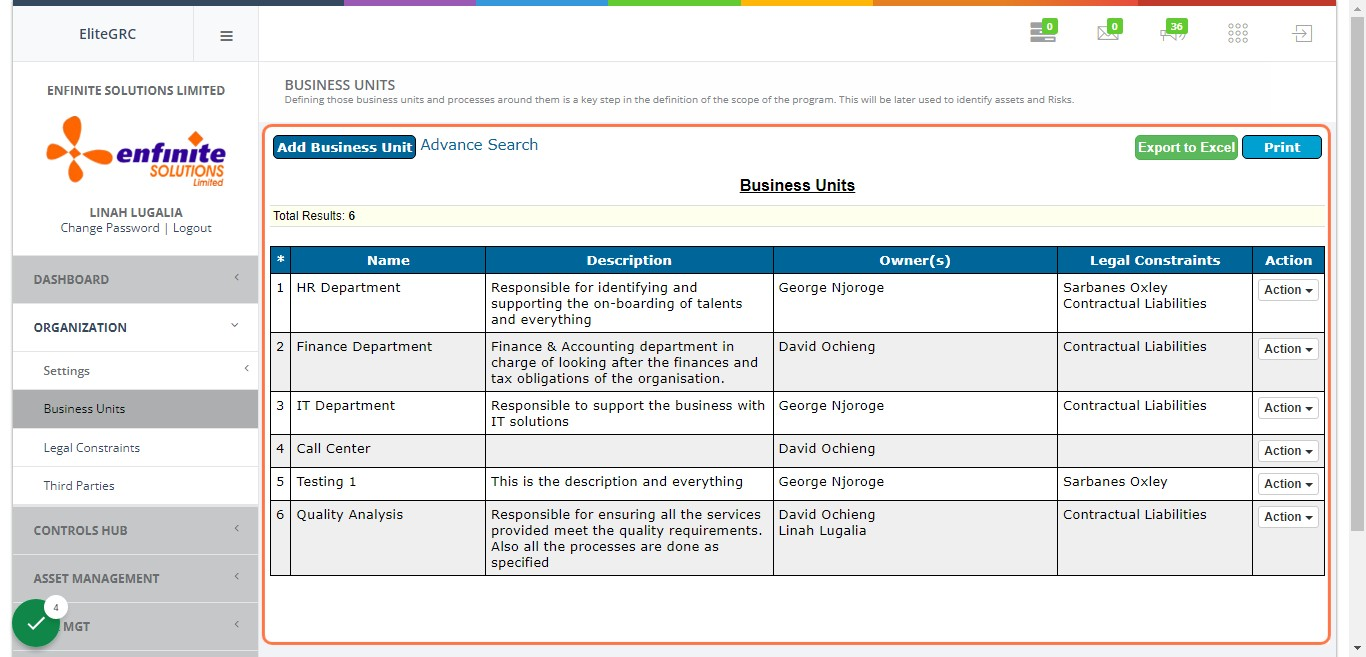Click the logout exit icon in header
Screen dimensions: 1366x657
(1301, 34)
